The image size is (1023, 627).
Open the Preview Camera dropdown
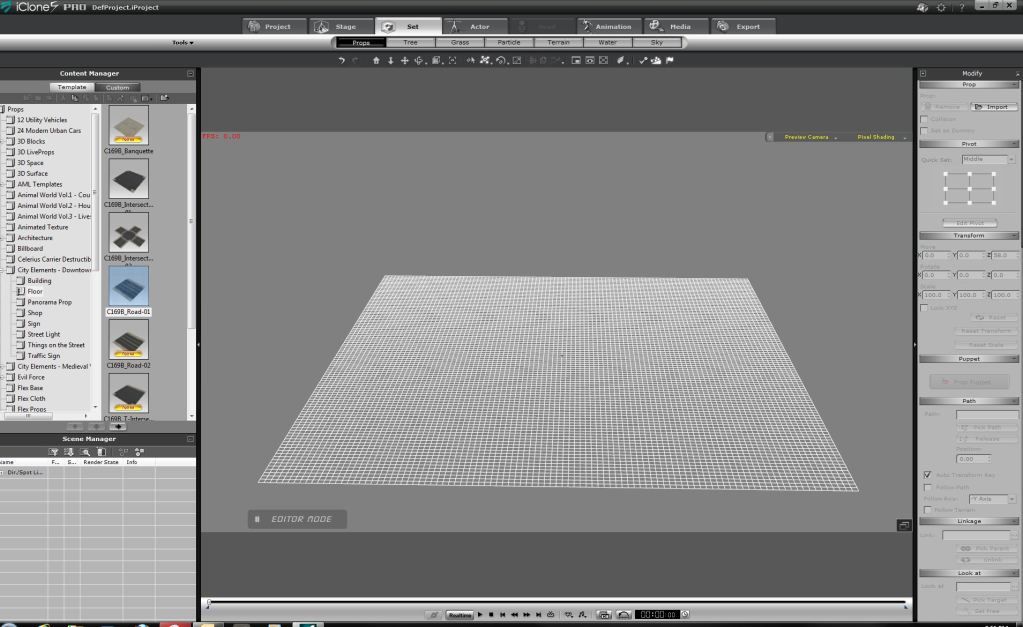(808, 137)
